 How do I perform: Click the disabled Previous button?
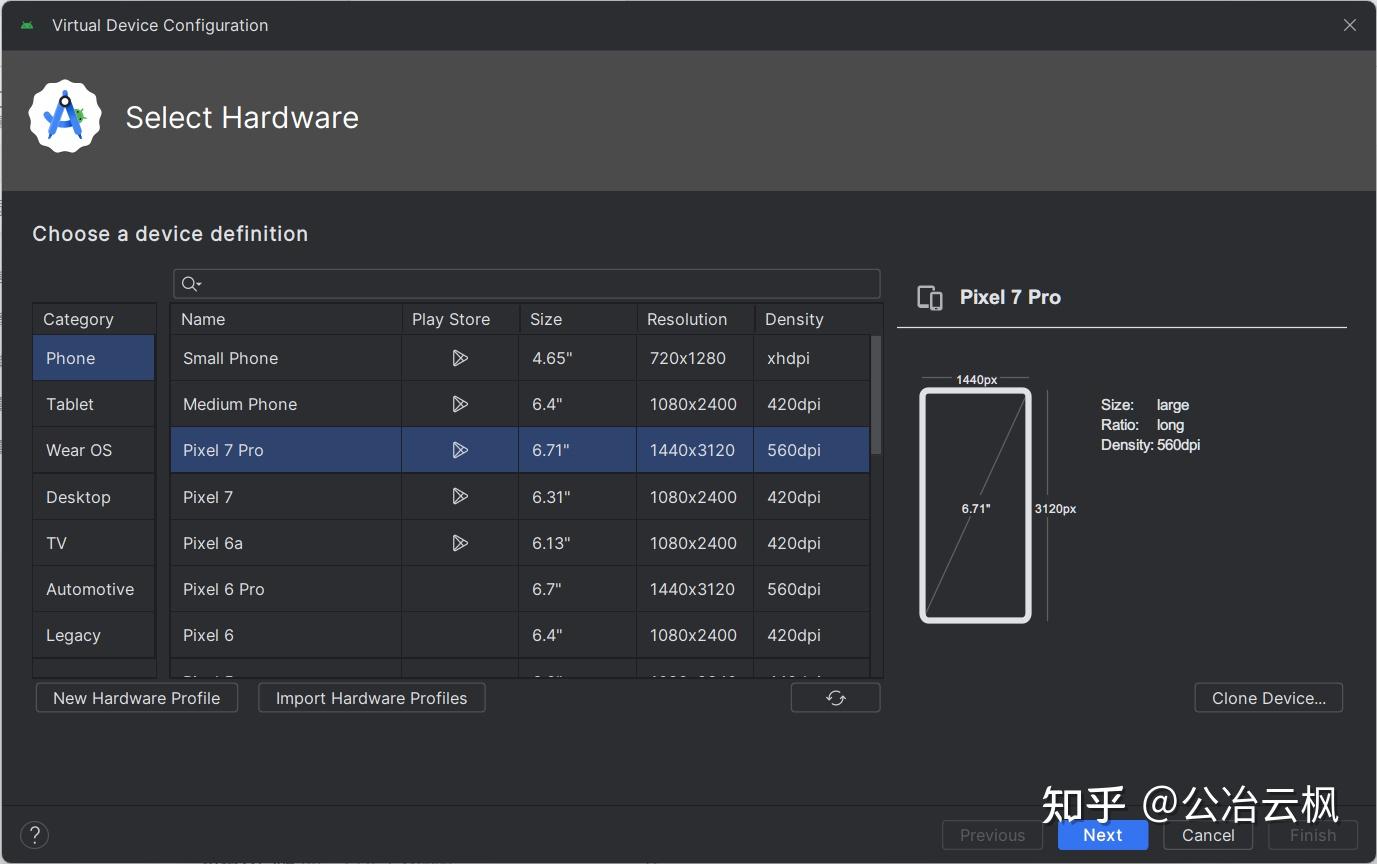[x=992, y=835]
